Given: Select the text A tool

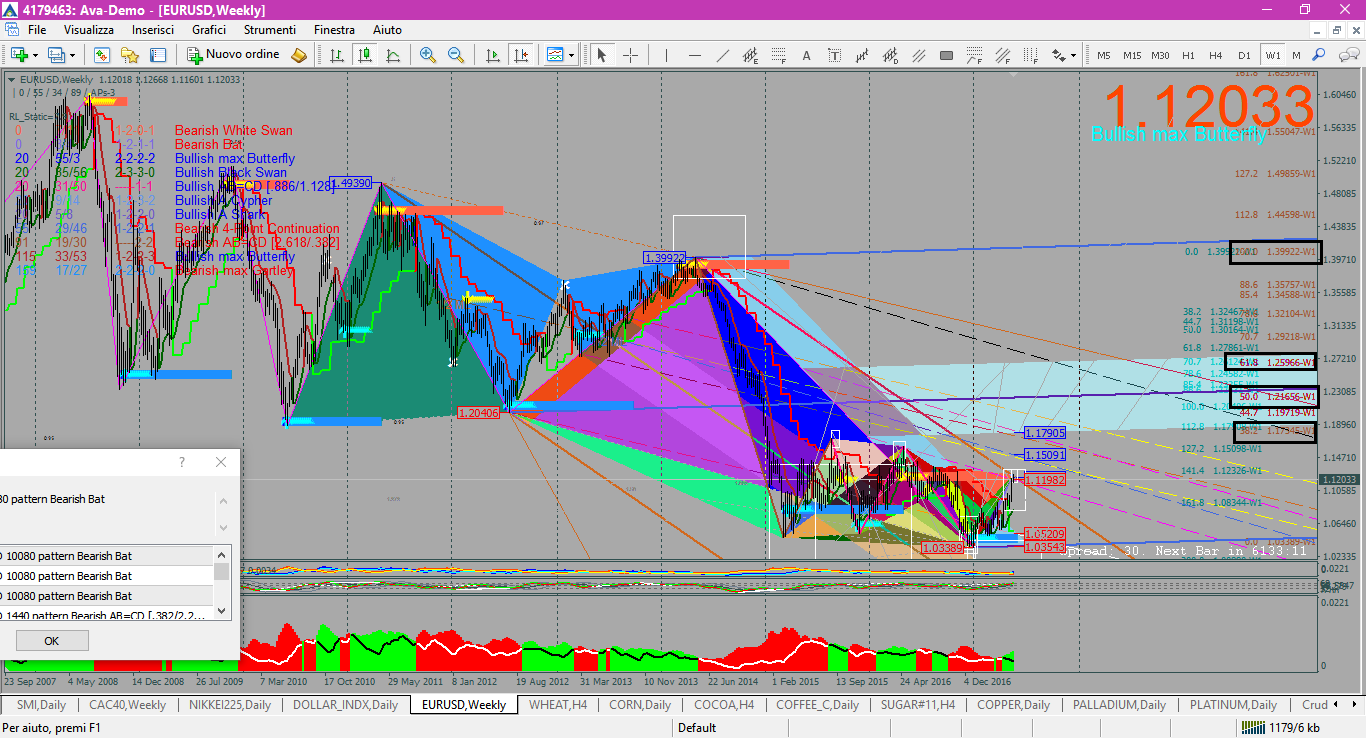Looking at the screenshot, I should (x=806, y=55).
